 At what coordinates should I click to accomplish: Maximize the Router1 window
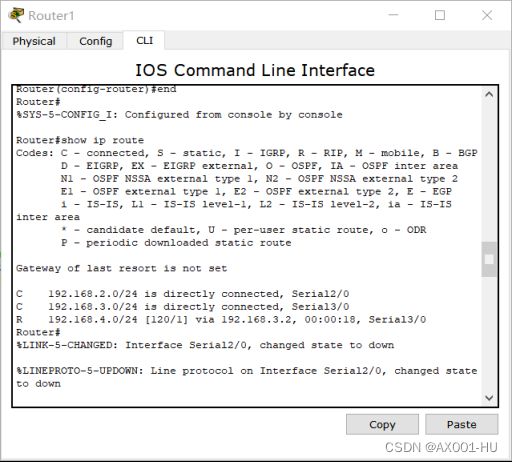[x=440, y=15]
